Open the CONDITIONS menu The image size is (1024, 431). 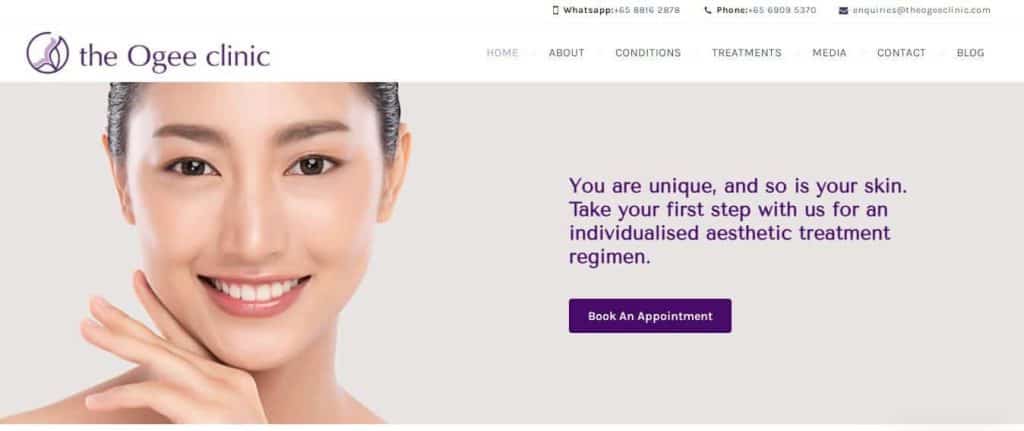648,53
